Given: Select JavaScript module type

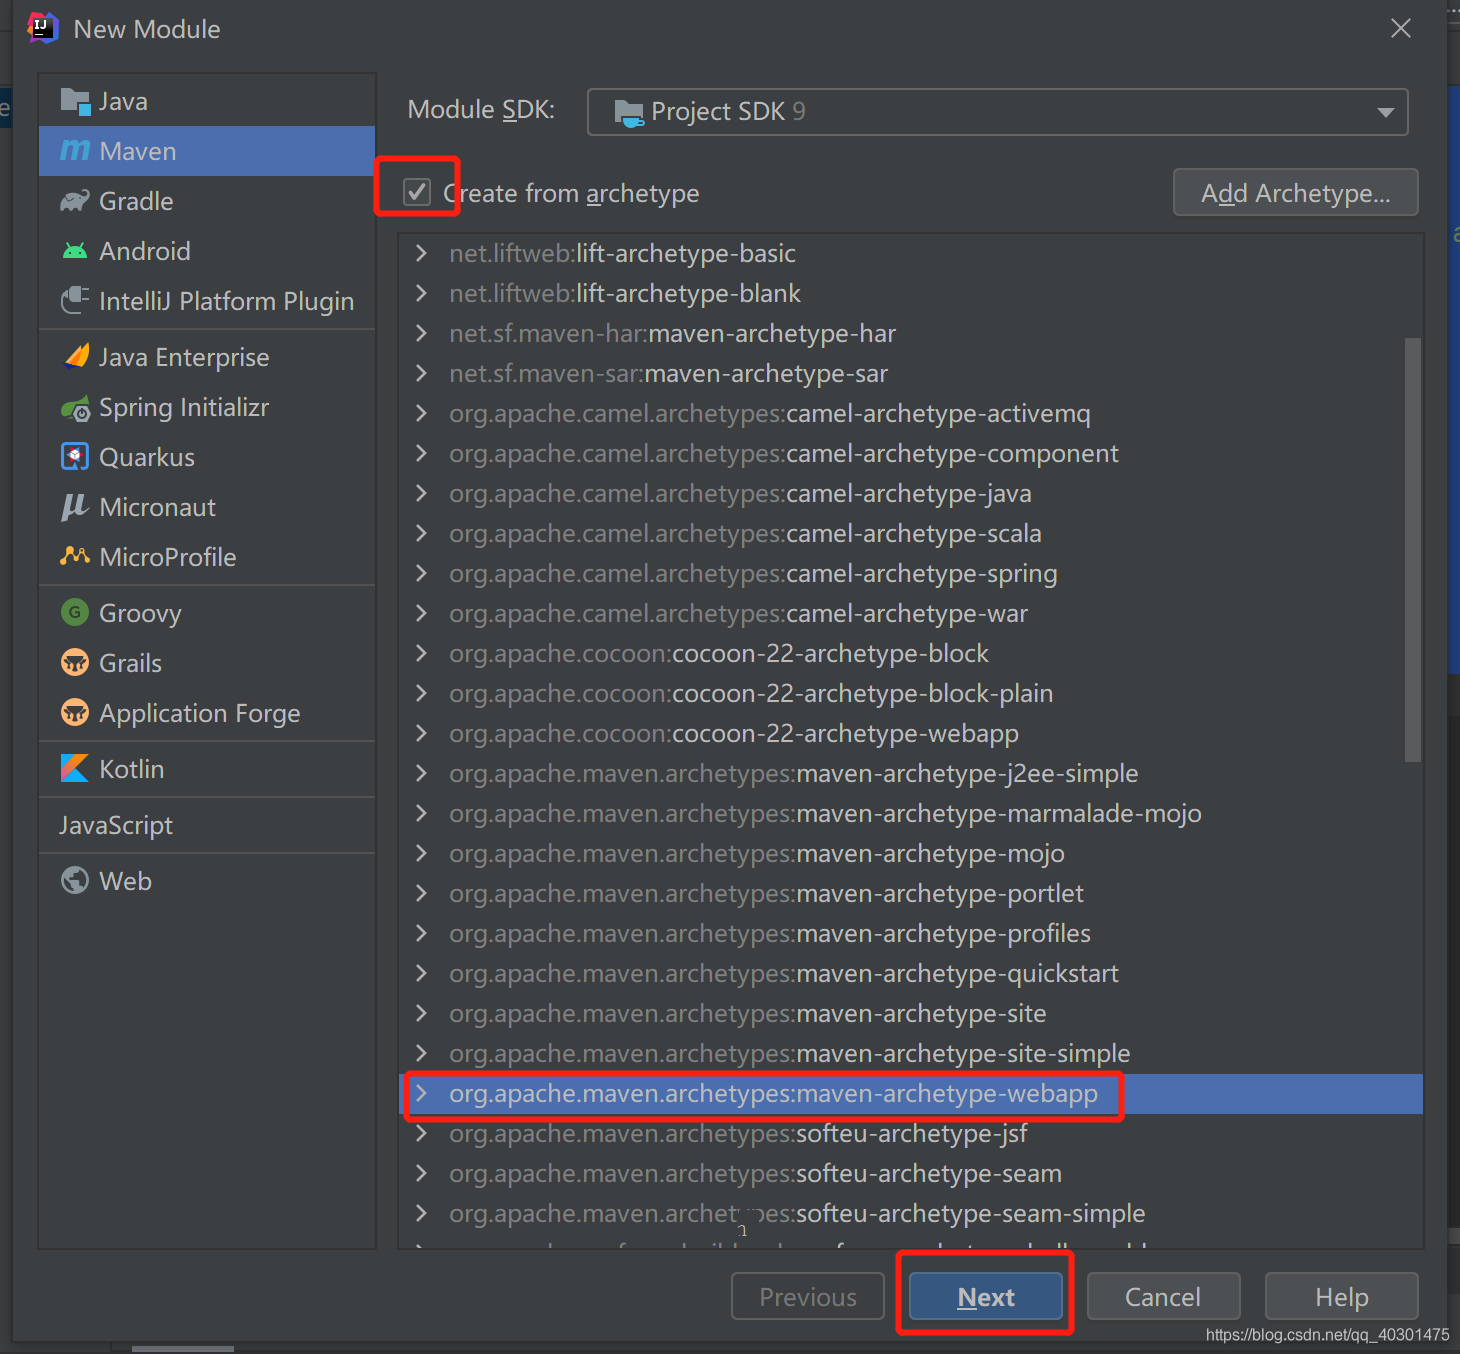Looking at the screenshot, I should coord(207,825).
